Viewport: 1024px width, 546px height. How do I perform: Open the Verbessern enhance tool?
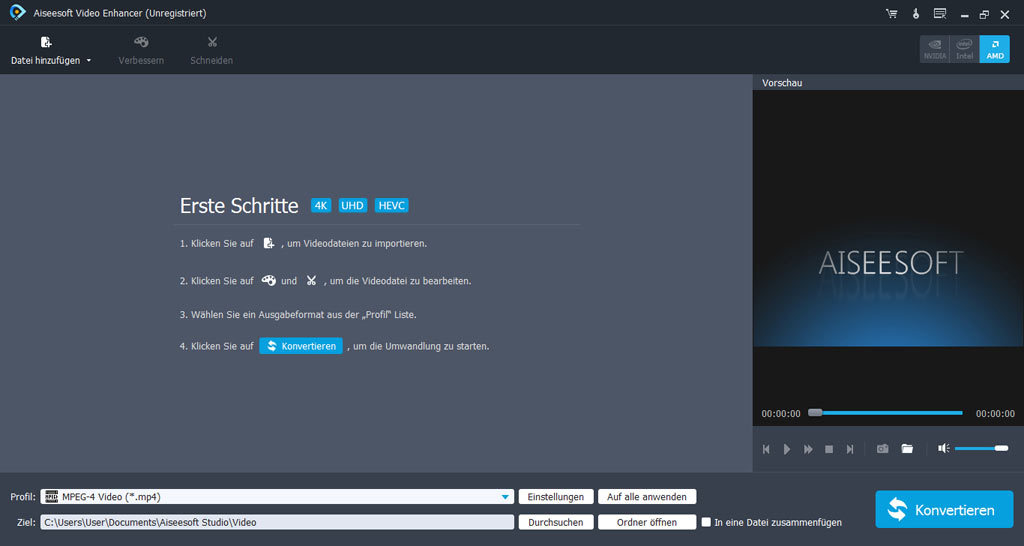click(x=141, y=51)
